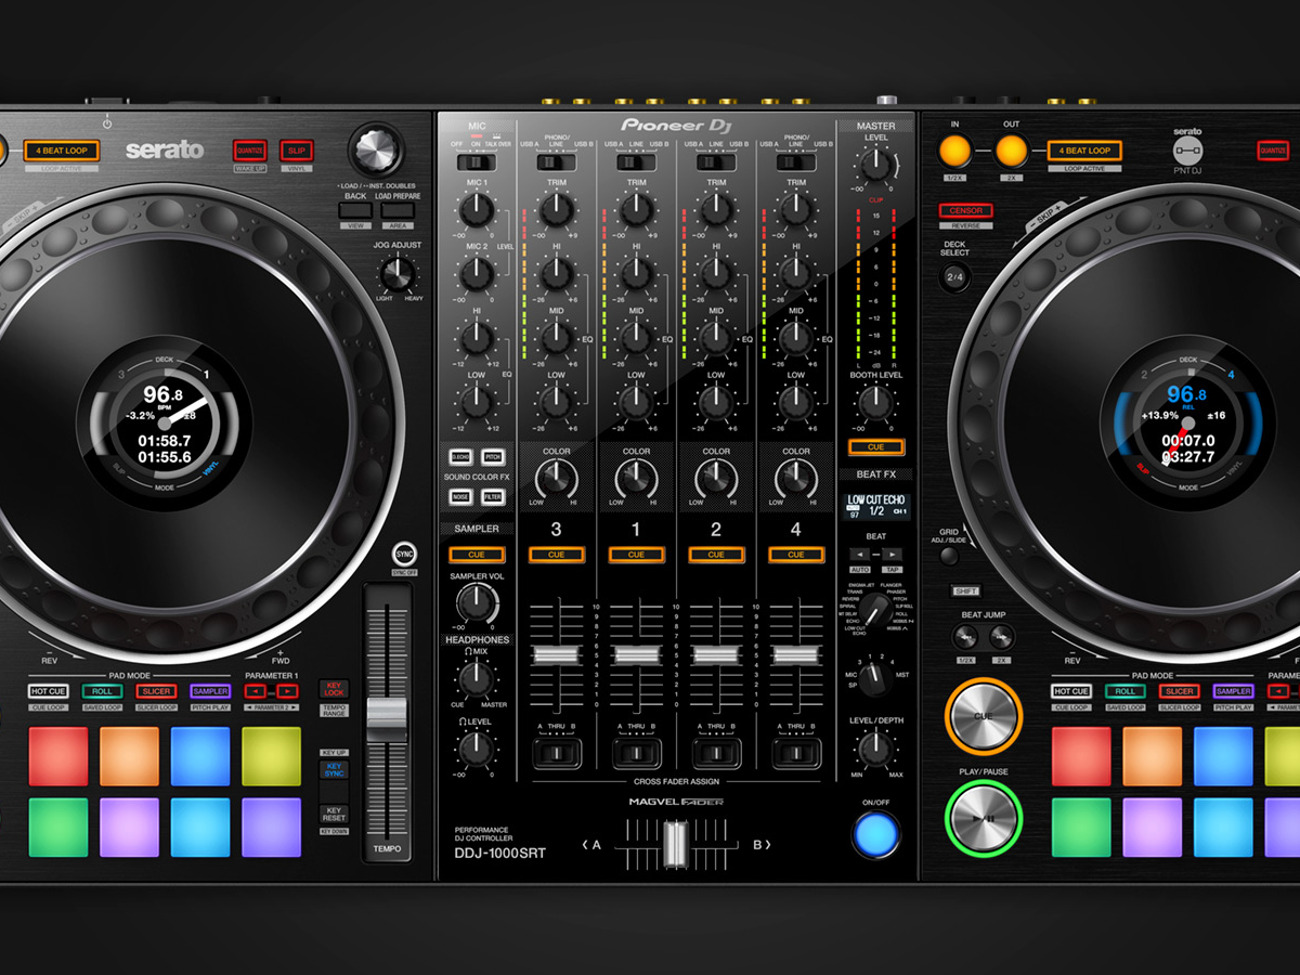
Task: Select right deck HOT CUE pad mode
Action: point(1071,691)
